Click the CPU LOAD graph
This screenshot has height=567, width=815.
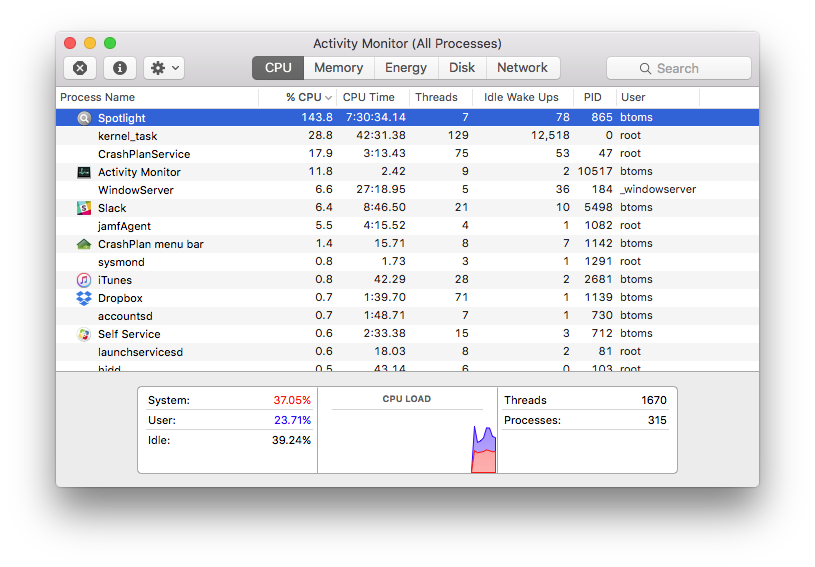click(408, 440)
